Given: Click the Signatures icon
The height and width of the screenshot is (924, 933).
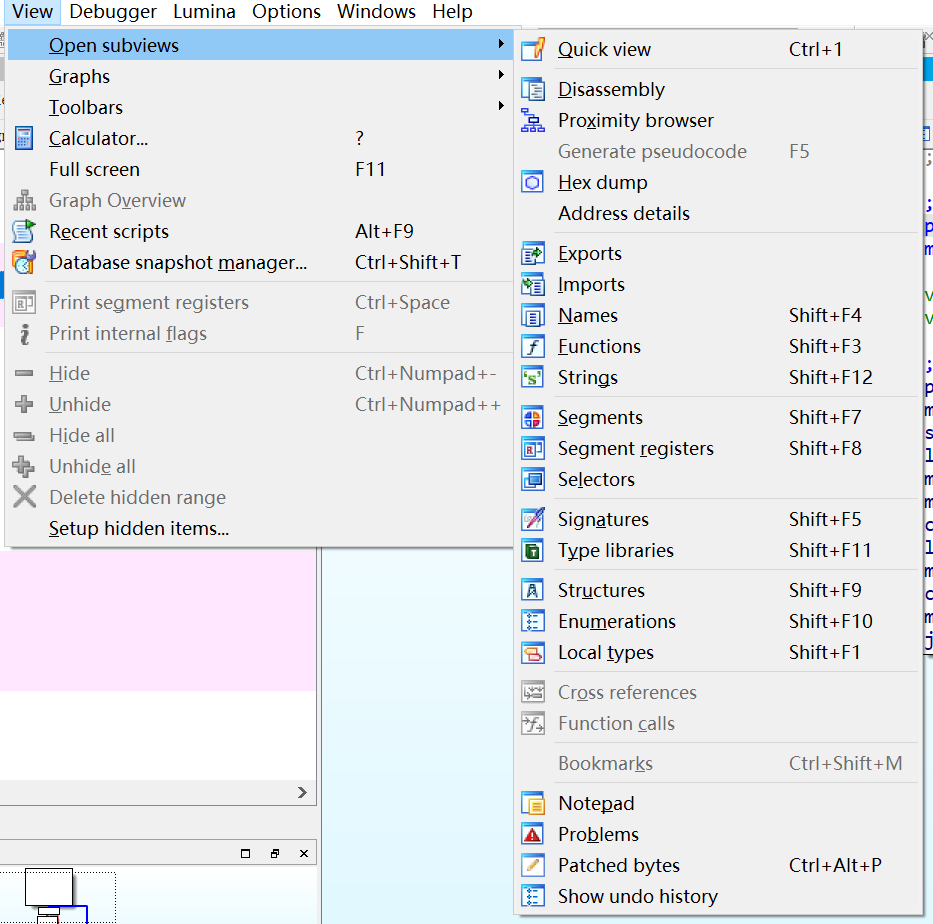Looking at the screenshot, I should click(533, 519).
